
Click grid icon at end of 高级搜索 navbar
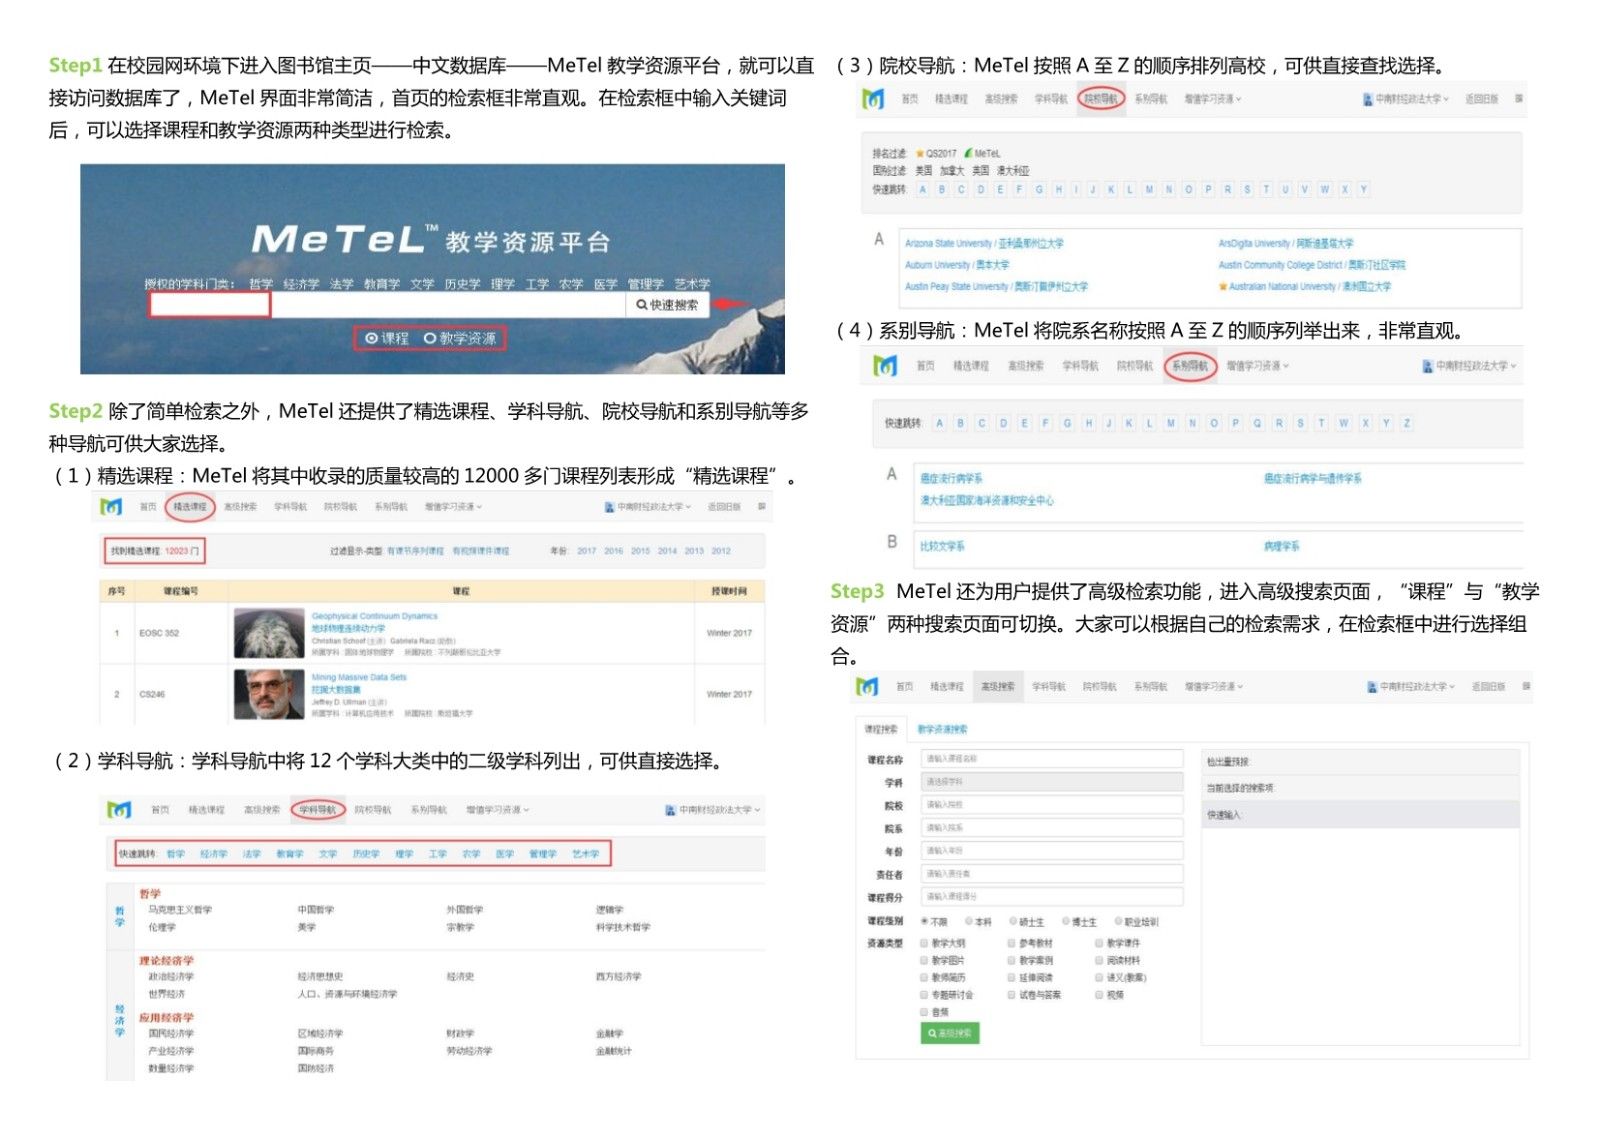click(1526, 687)
